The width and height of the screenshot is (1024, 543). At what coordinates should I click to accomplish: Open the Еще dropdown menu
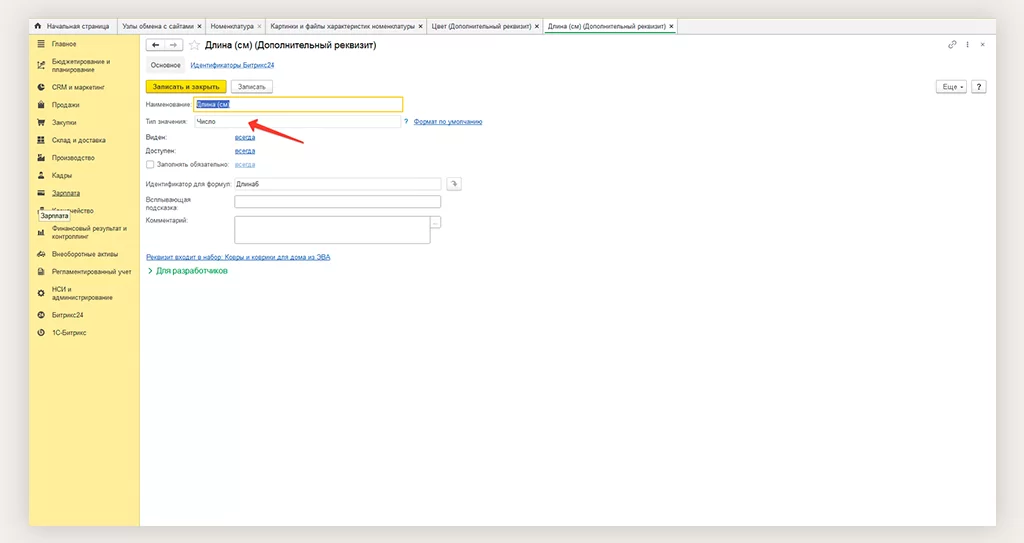click(x=950, y=87)
